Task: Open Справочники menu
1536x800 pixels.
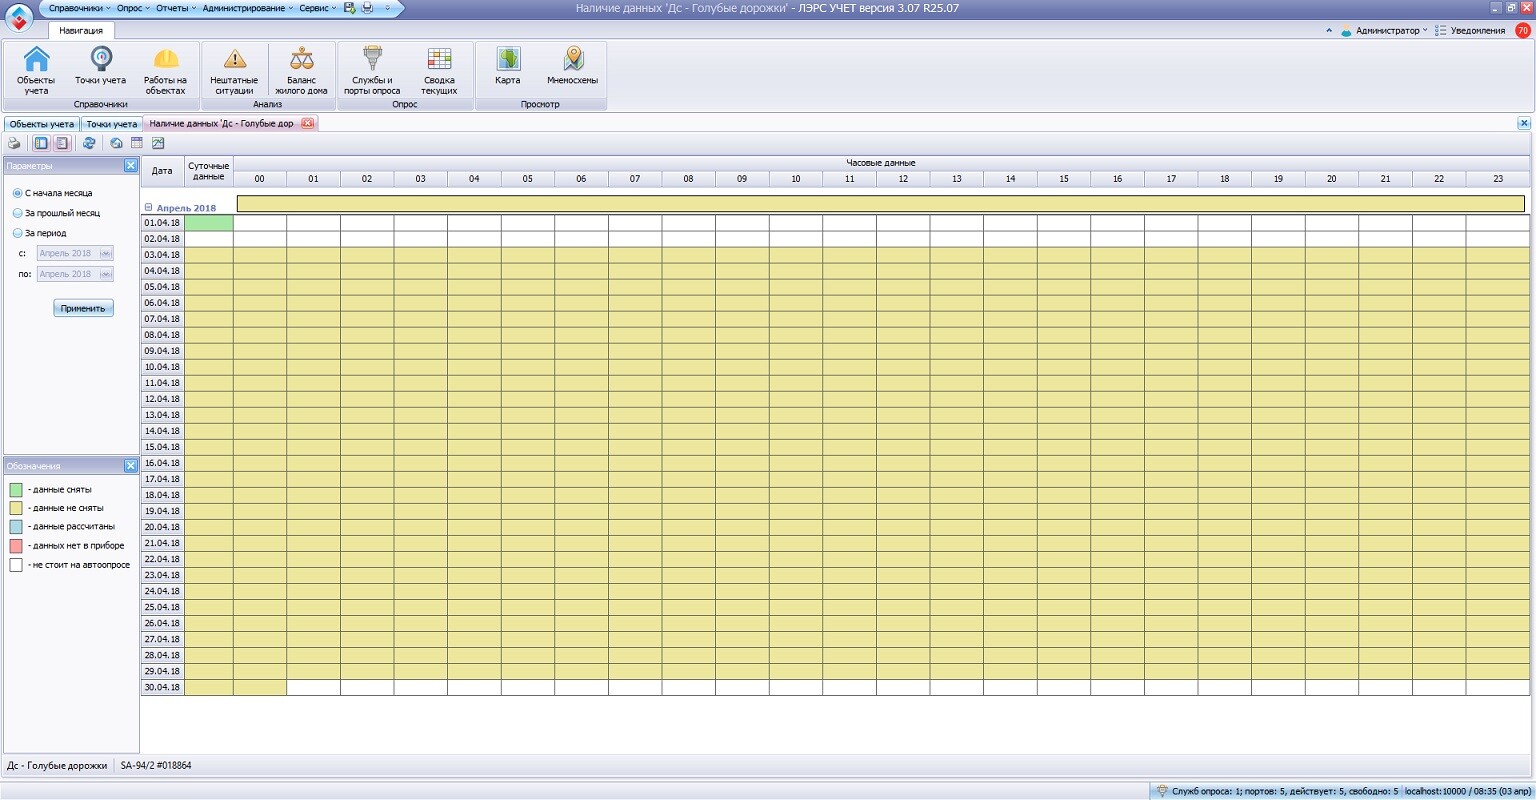Action: 78,8
